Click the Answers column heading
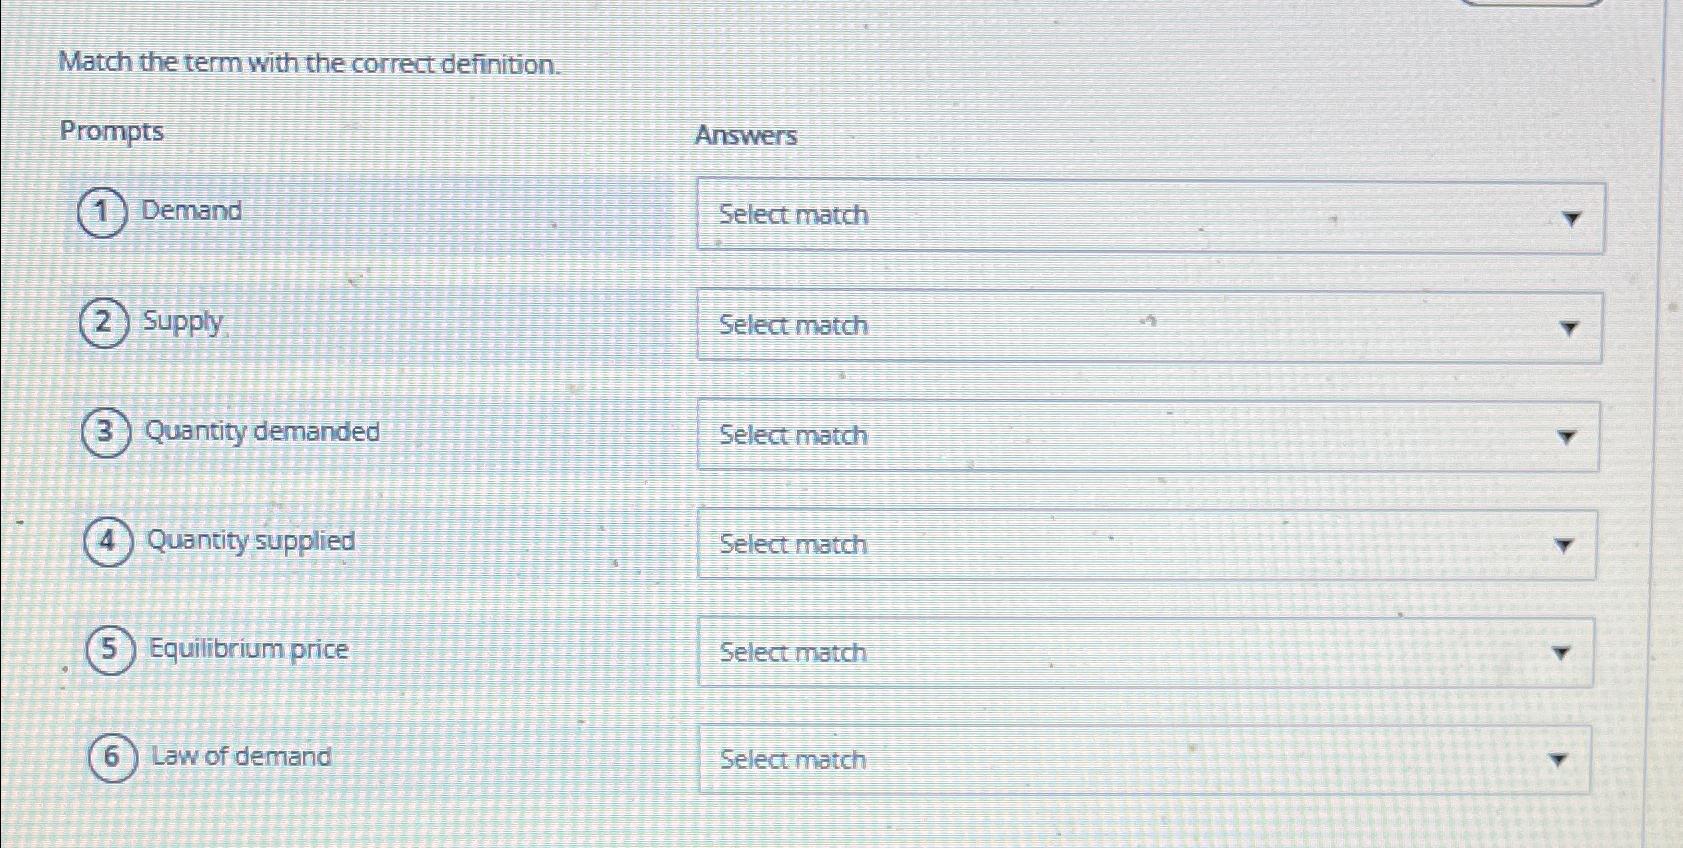Image resolution: width=1683 pixels, height=848 pixels. (747, 135)
